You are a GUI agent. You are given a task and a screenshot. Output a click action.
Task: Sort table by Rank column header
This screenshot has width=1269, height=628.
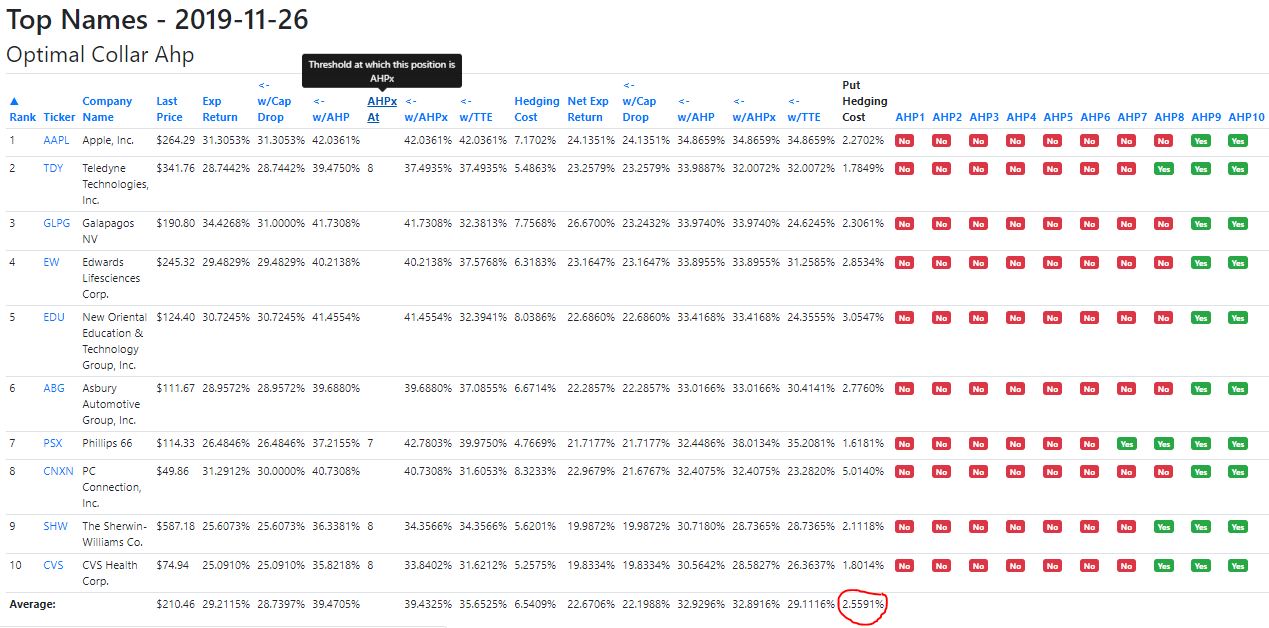(x=22, y=109)
